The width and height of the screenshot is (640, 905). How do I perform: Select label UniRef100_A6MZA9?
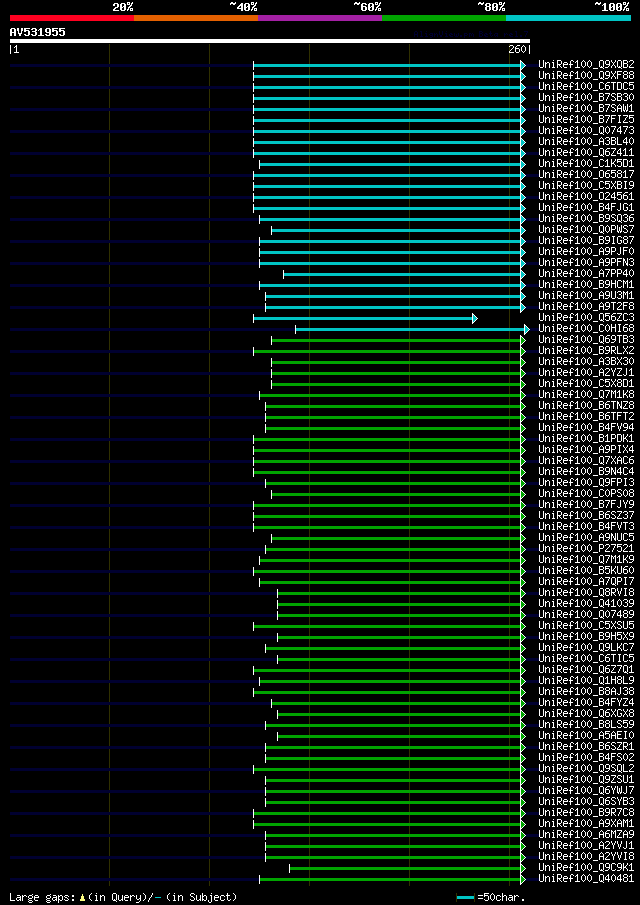pos(586,835)
